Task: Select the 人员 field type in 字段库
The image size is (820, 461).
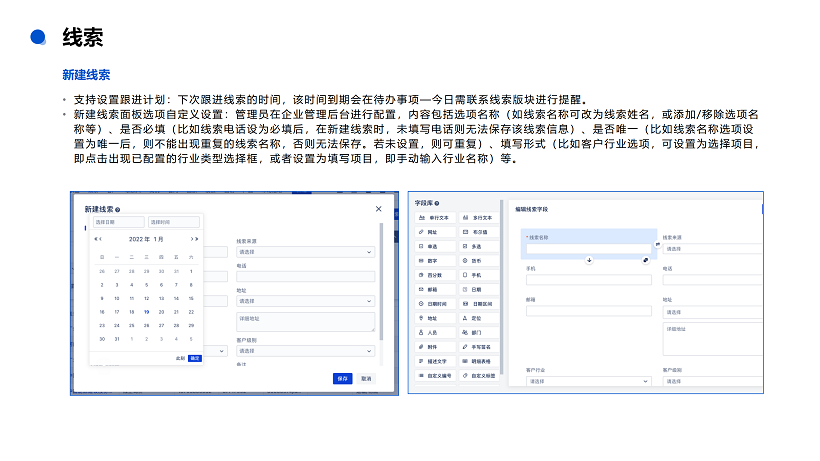Action: click(435, 332)
